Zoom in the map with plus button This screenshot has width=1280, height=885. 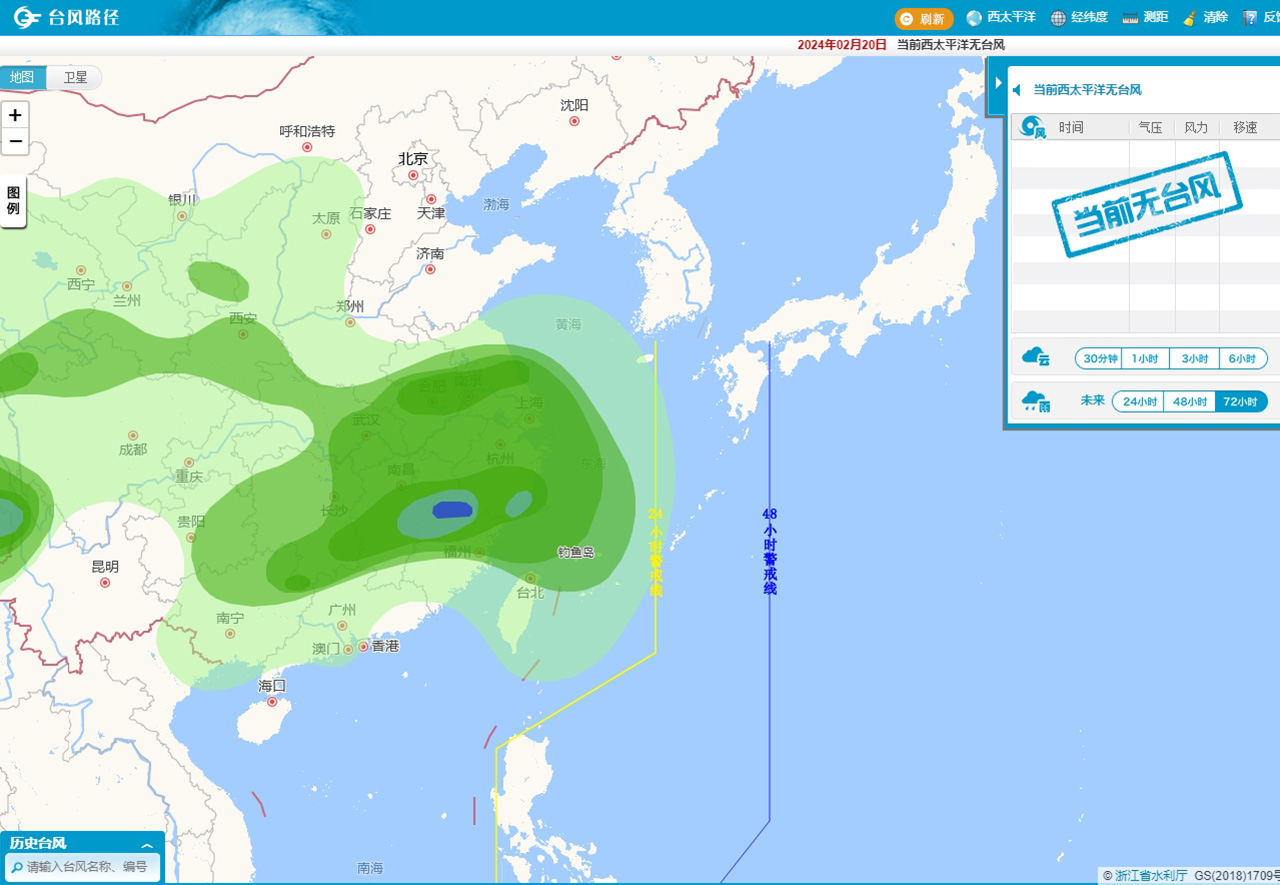coord(15,115)
